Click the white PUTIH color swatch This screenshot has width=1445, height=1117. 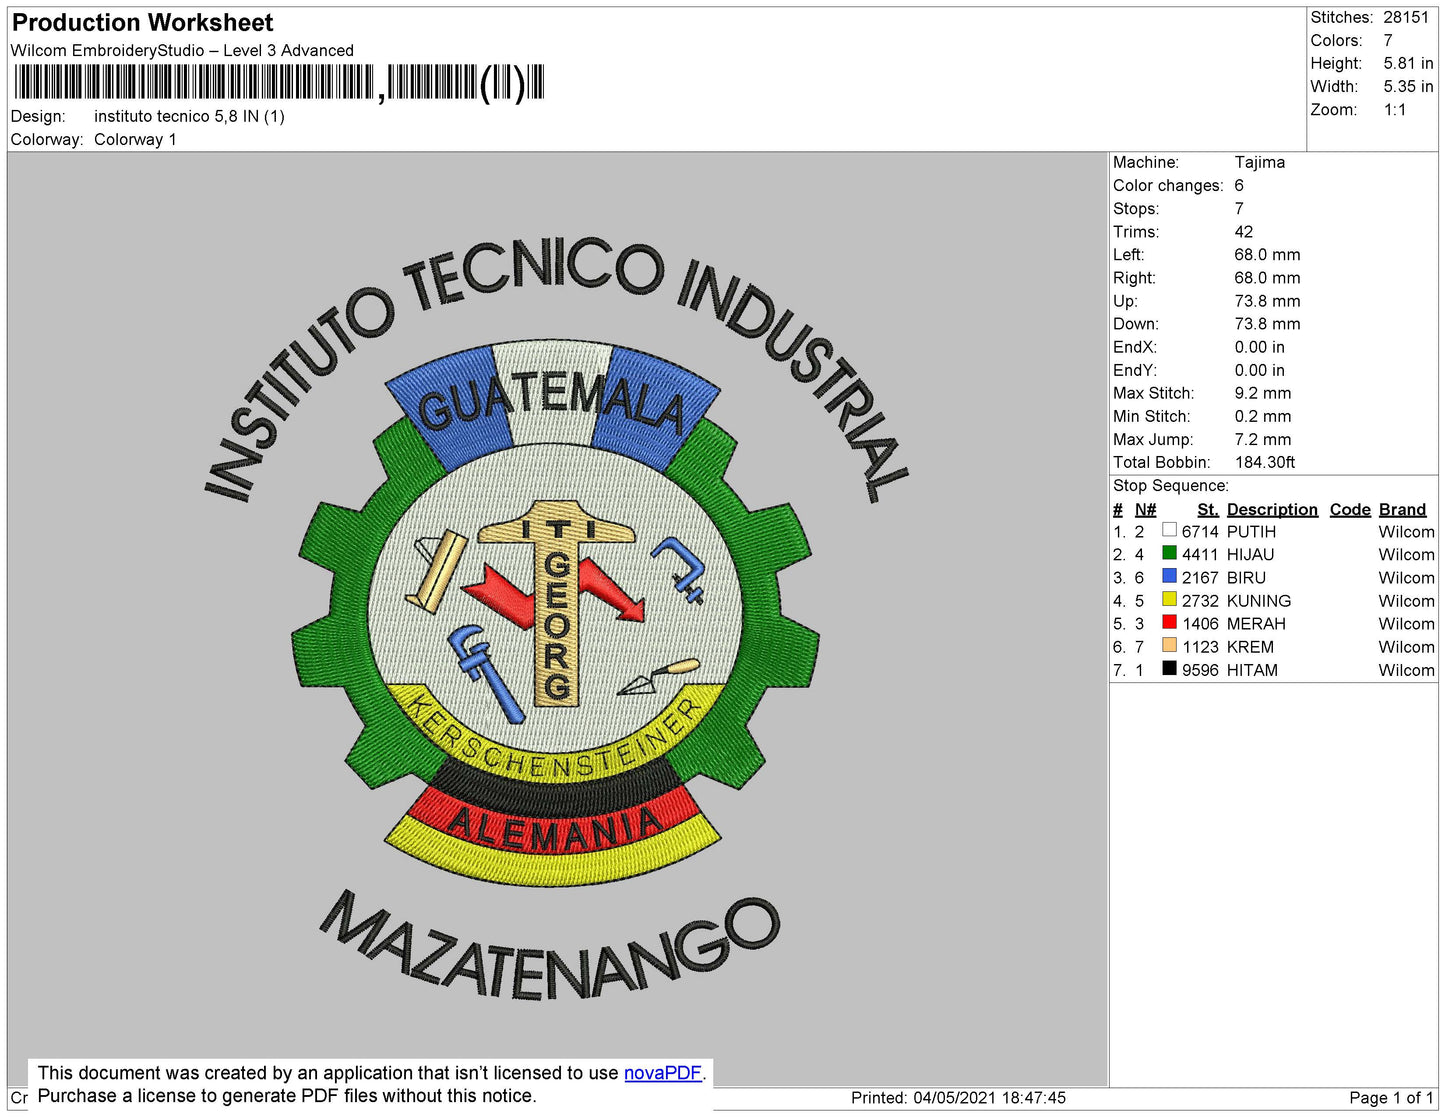coord(1169,530)
